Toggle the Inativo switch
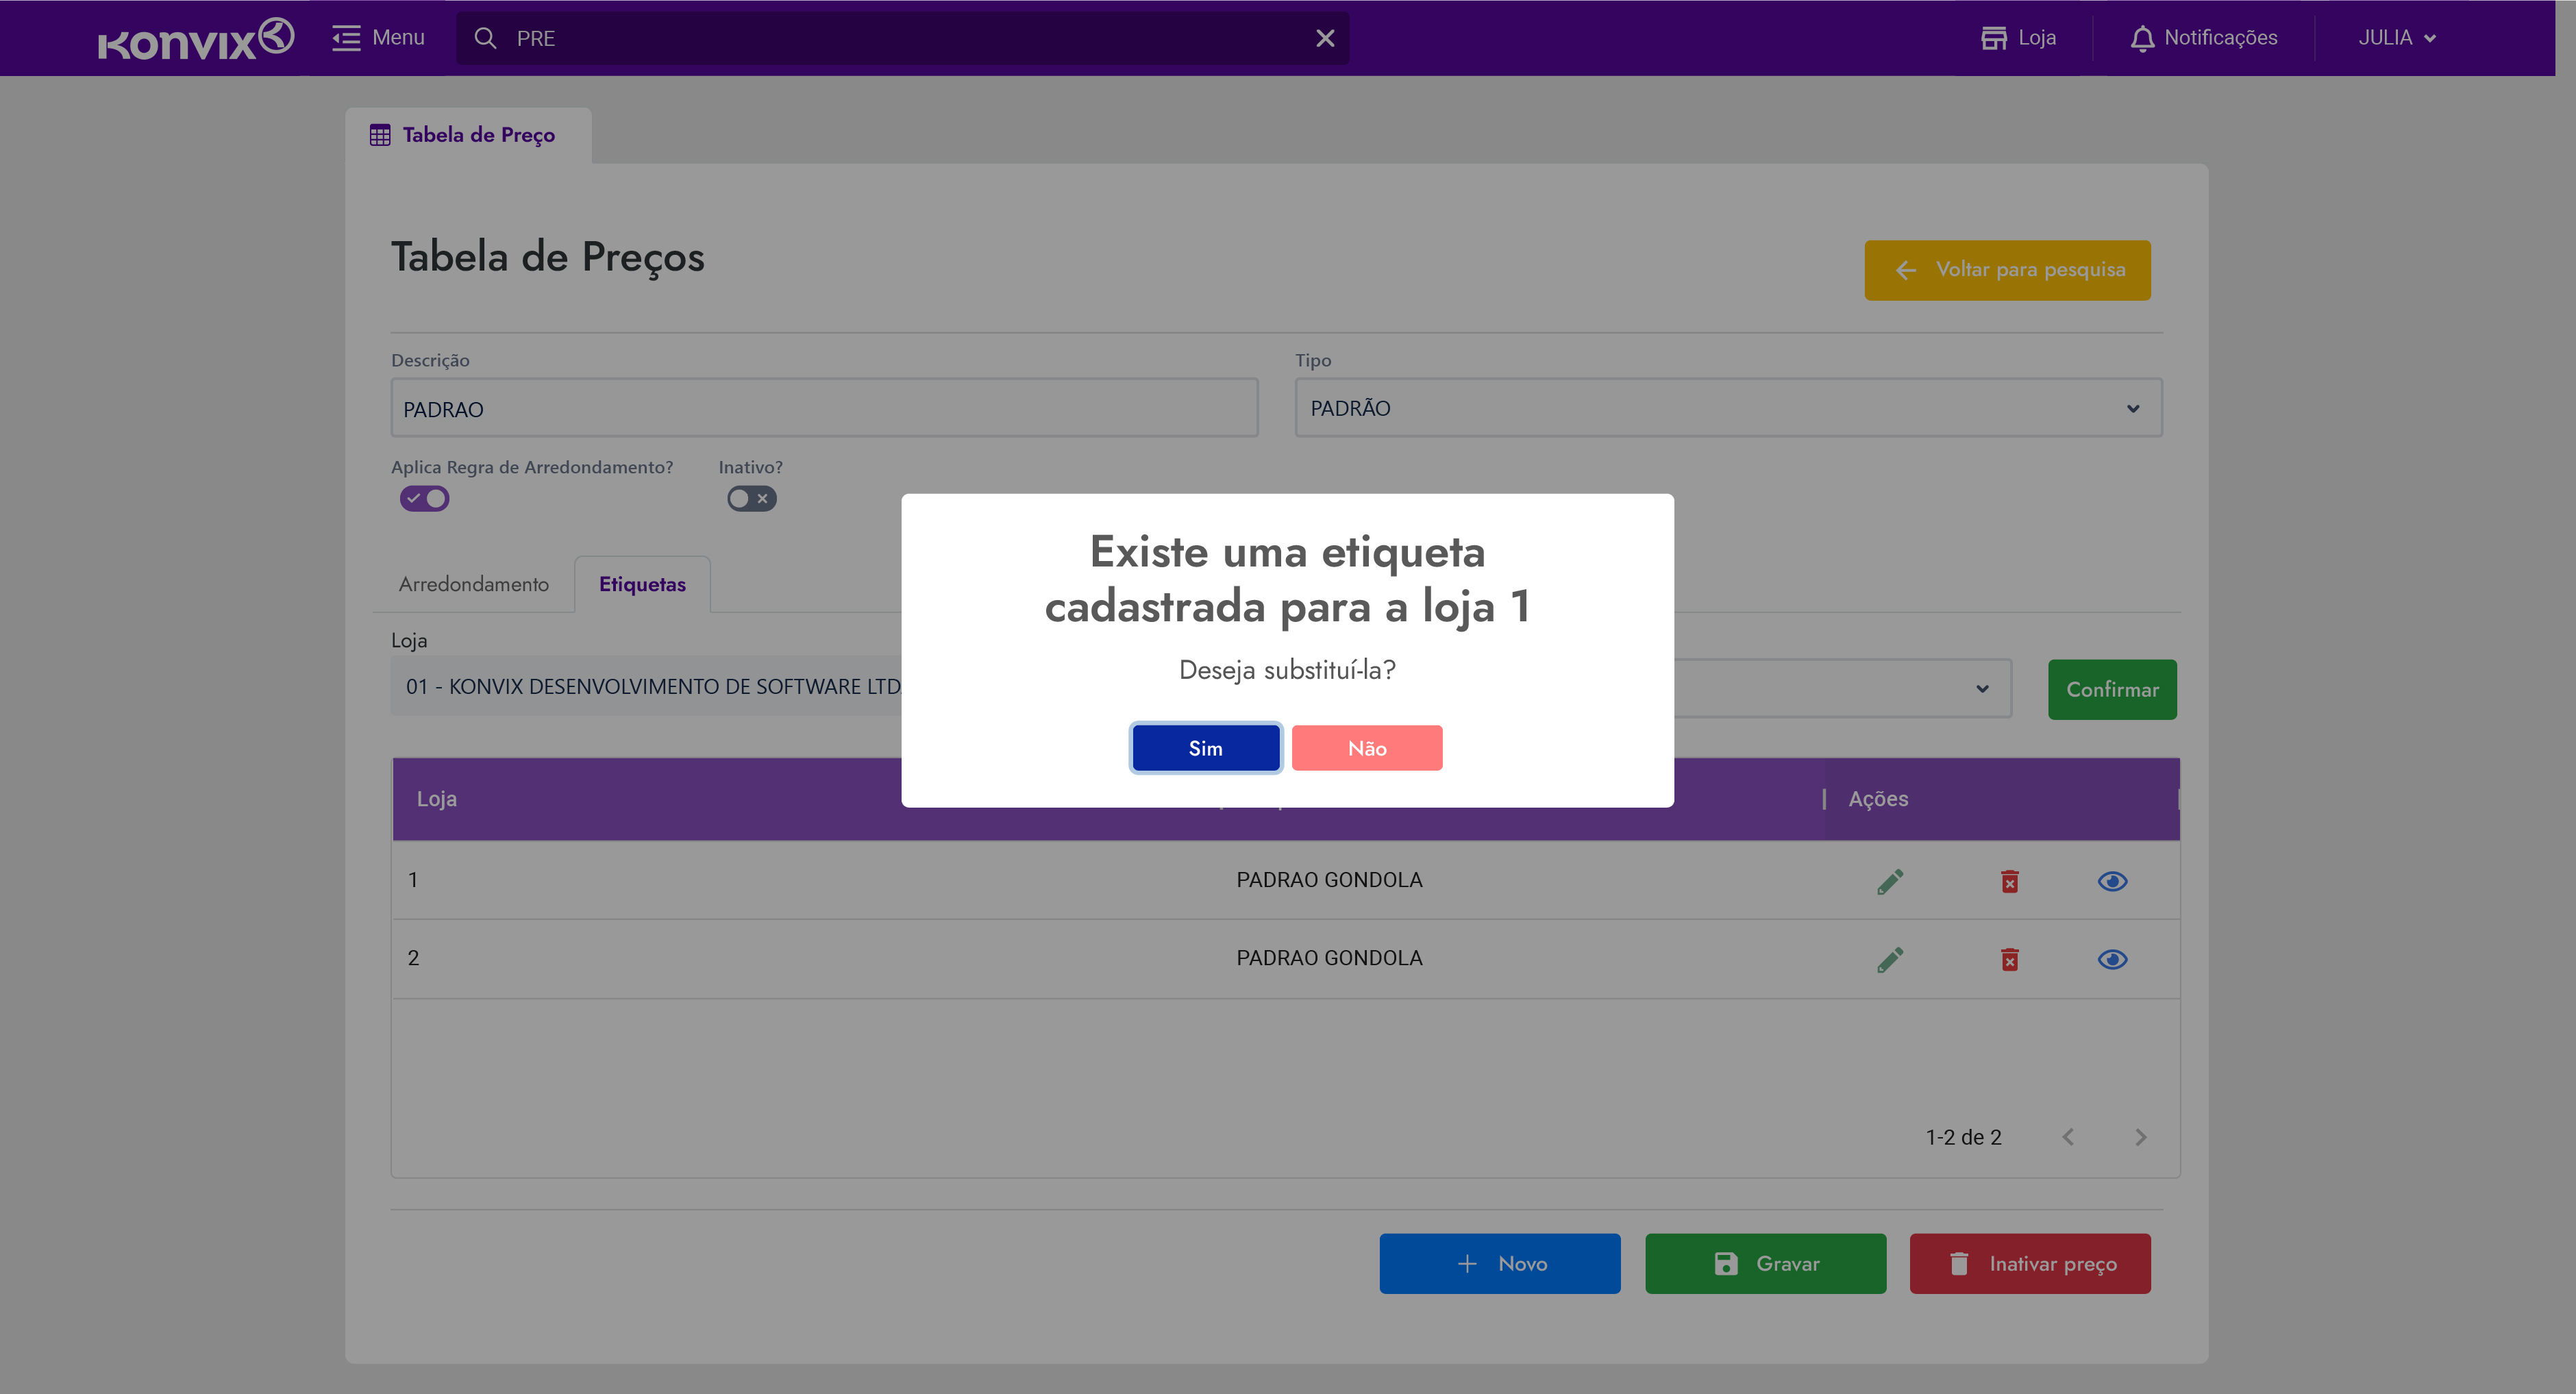Screen dimensions: 2576x1394 (x=751, y=498)
